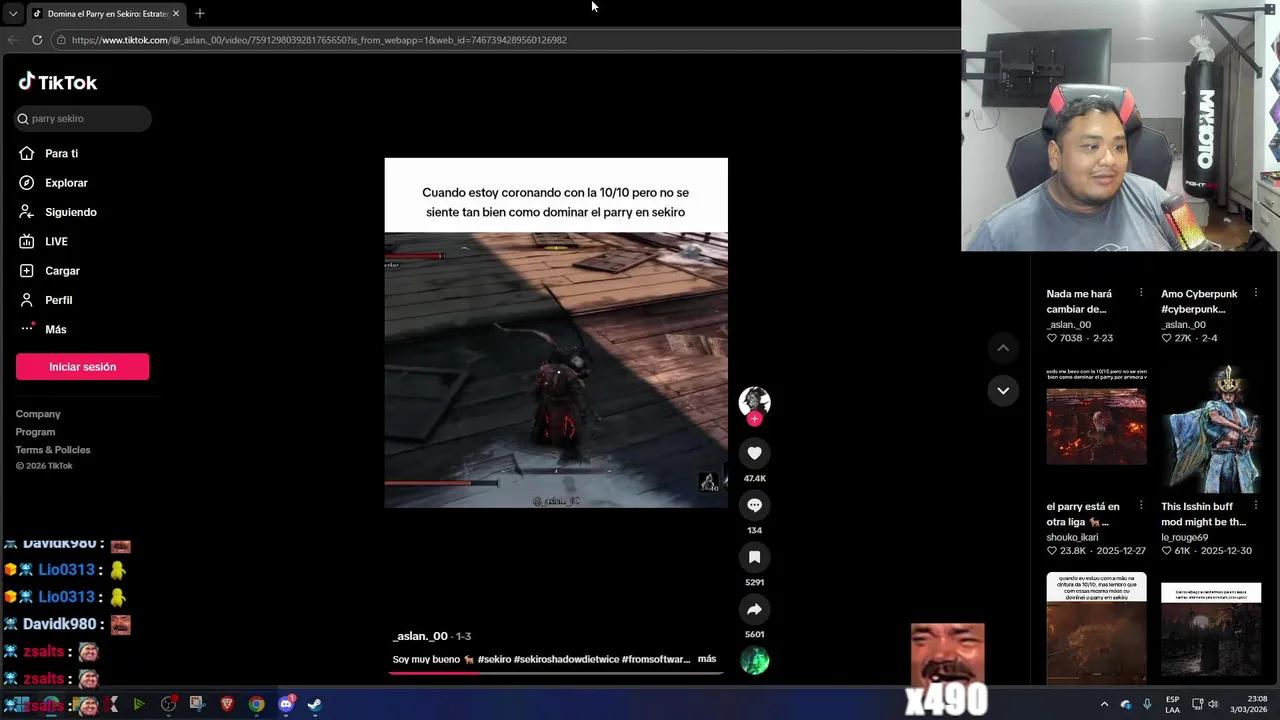
Task: View site information icon in address bar
Action: coord(61,40)
